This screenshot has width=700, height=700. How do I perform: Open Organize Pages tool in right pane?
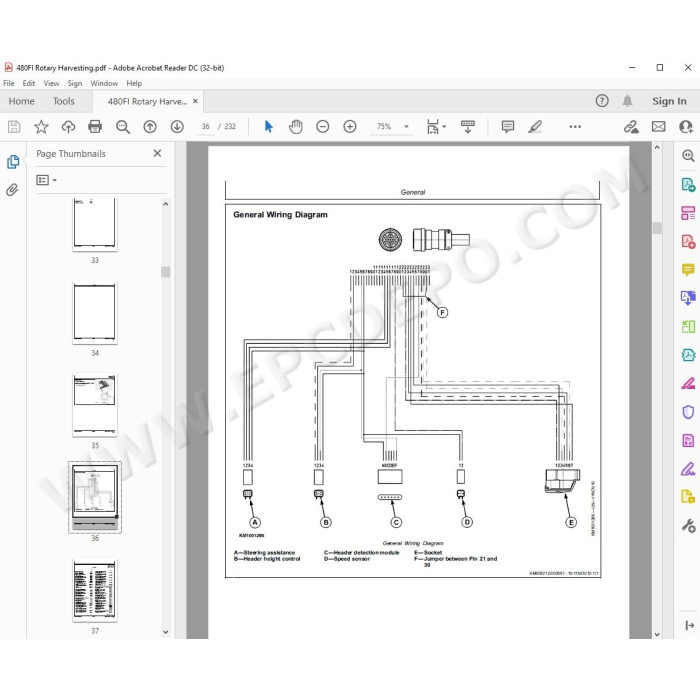688,213
